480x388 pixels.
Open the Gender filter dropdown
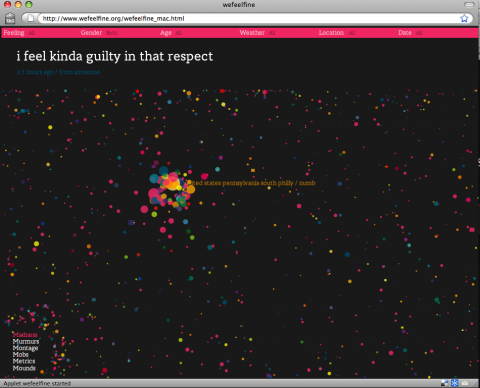[99, 33]
